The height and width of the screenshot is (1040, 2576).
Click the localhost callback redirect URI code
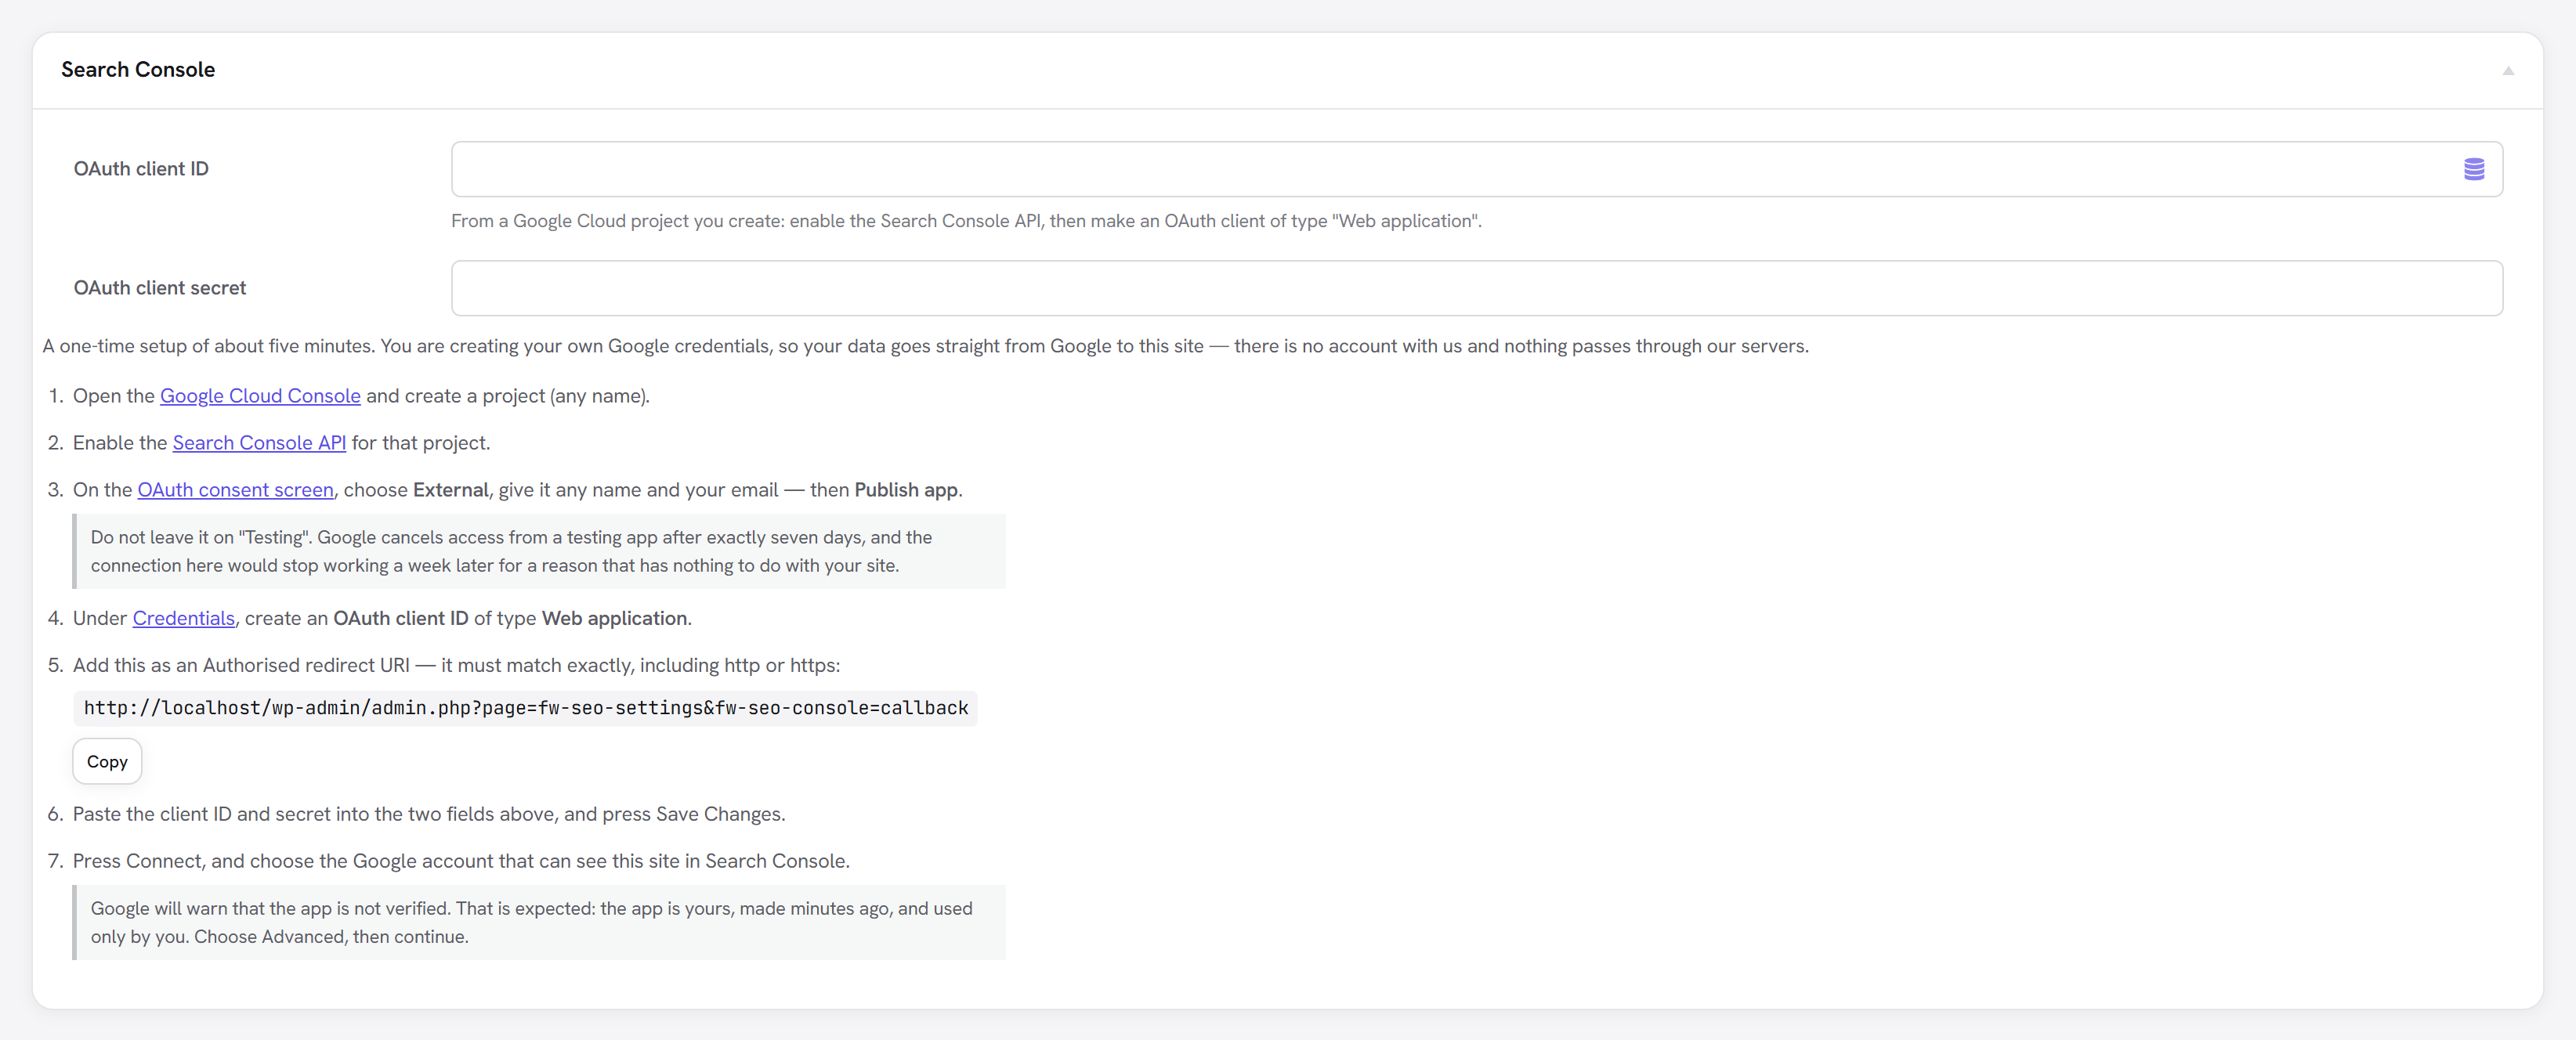point(525,708)
